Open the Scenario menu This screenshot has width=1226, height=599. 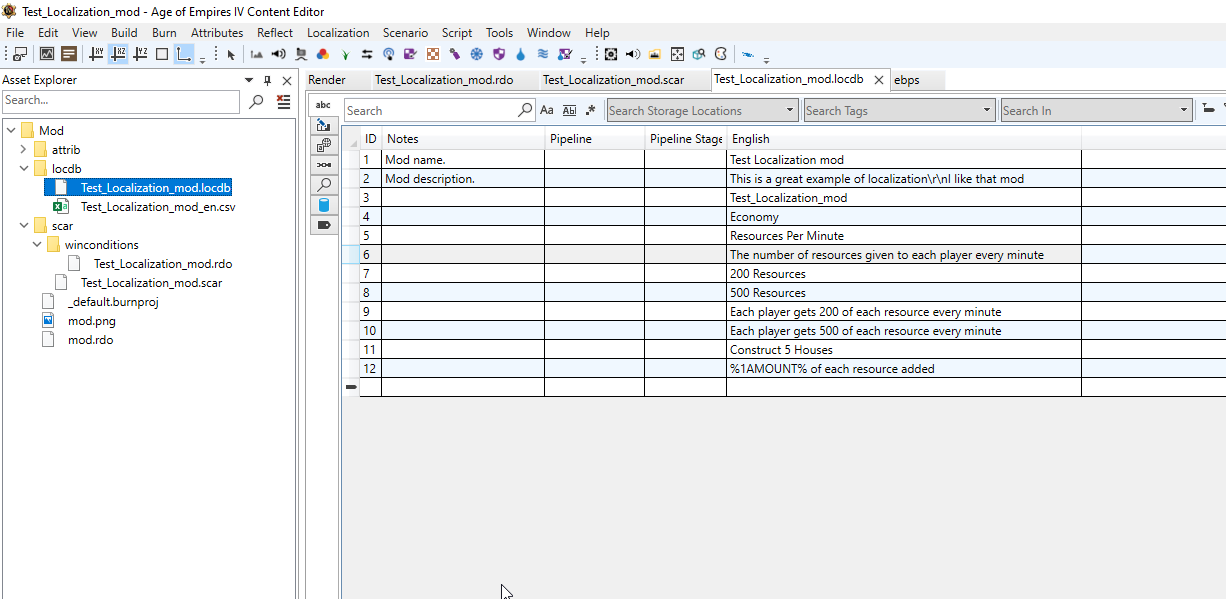405,33
